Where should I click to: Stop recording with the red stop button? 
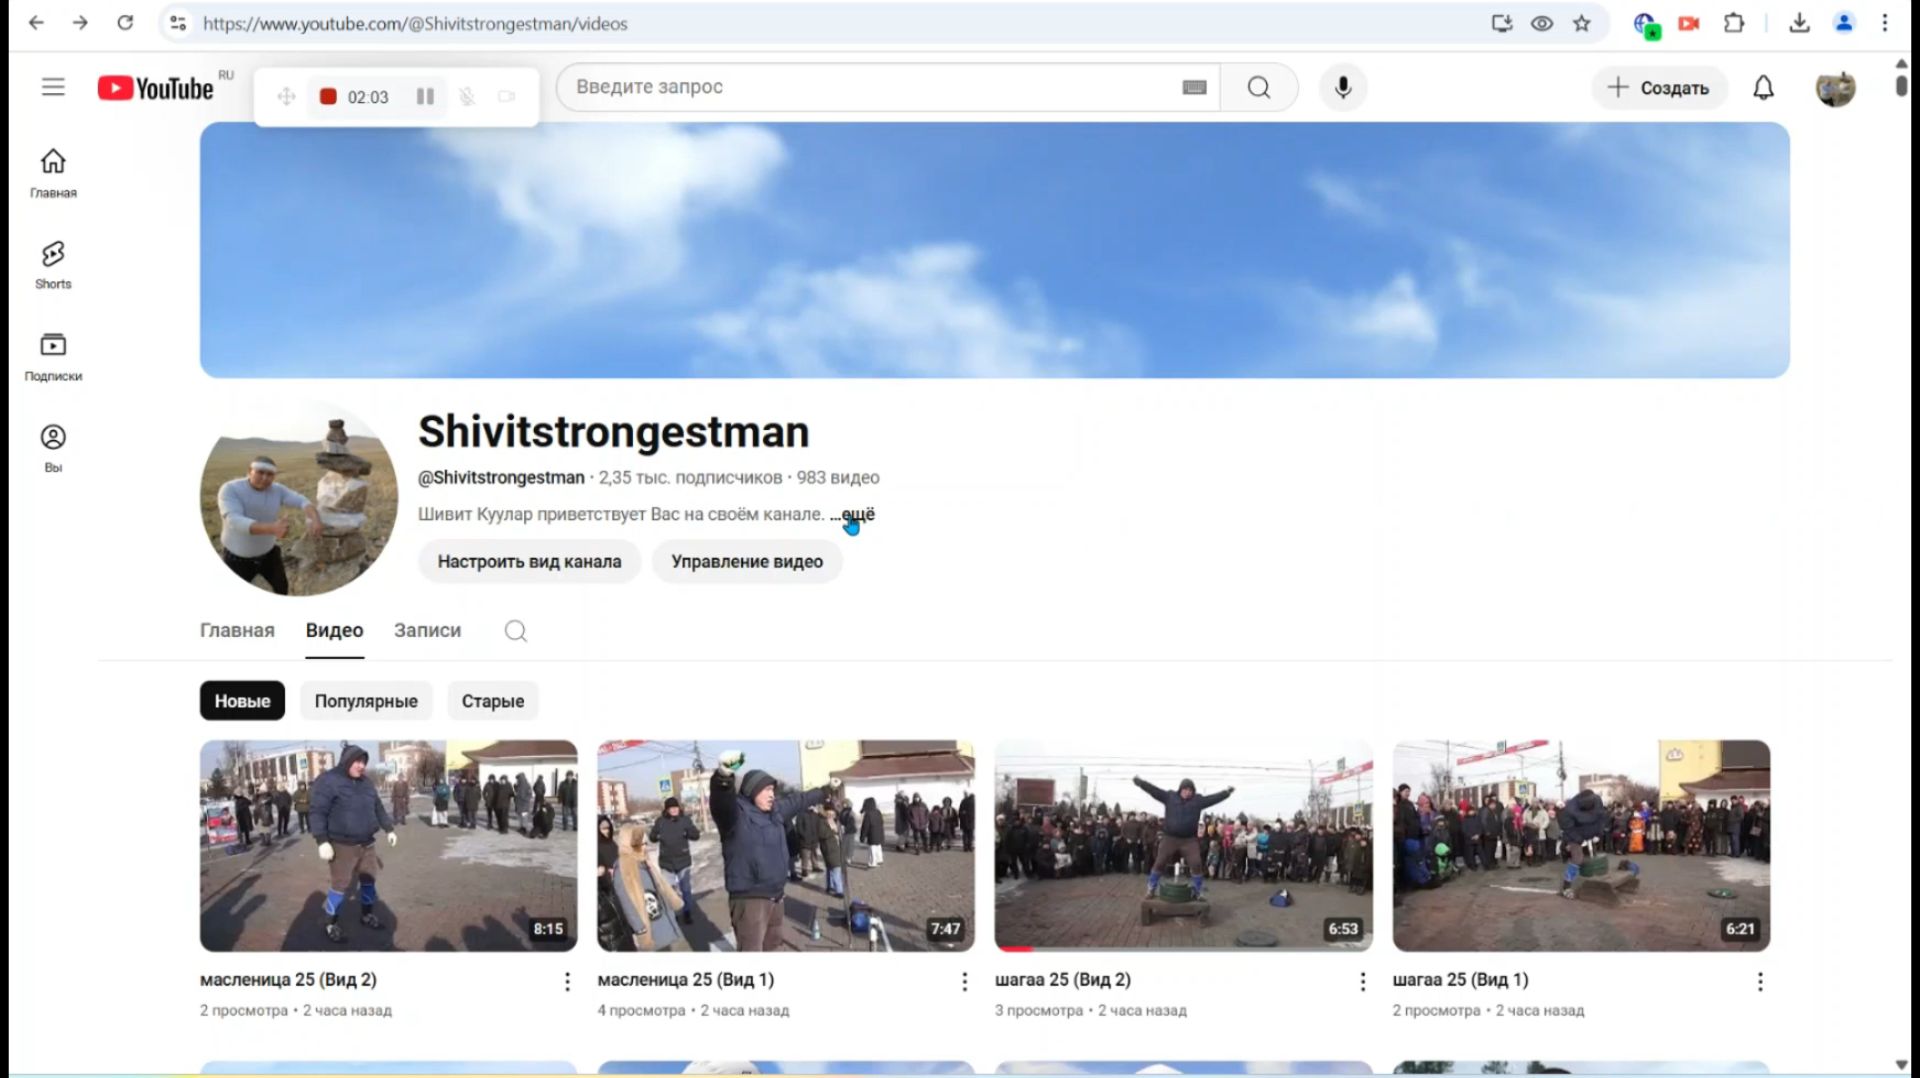click(x=328, y=96)
